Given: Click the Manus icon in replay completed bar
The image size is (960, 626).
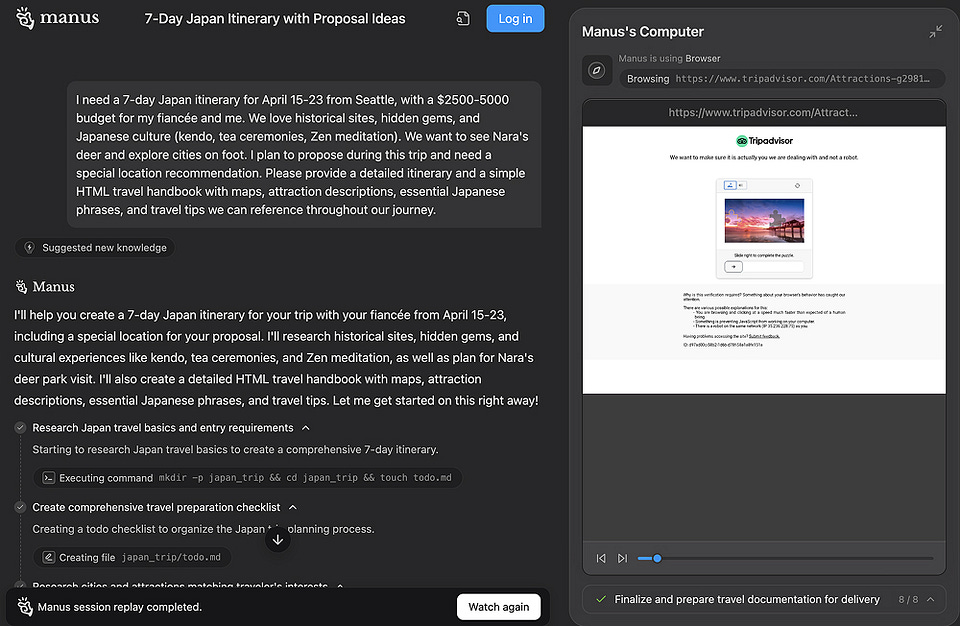Looking at the screenshot, I should [x=24, y=606].
